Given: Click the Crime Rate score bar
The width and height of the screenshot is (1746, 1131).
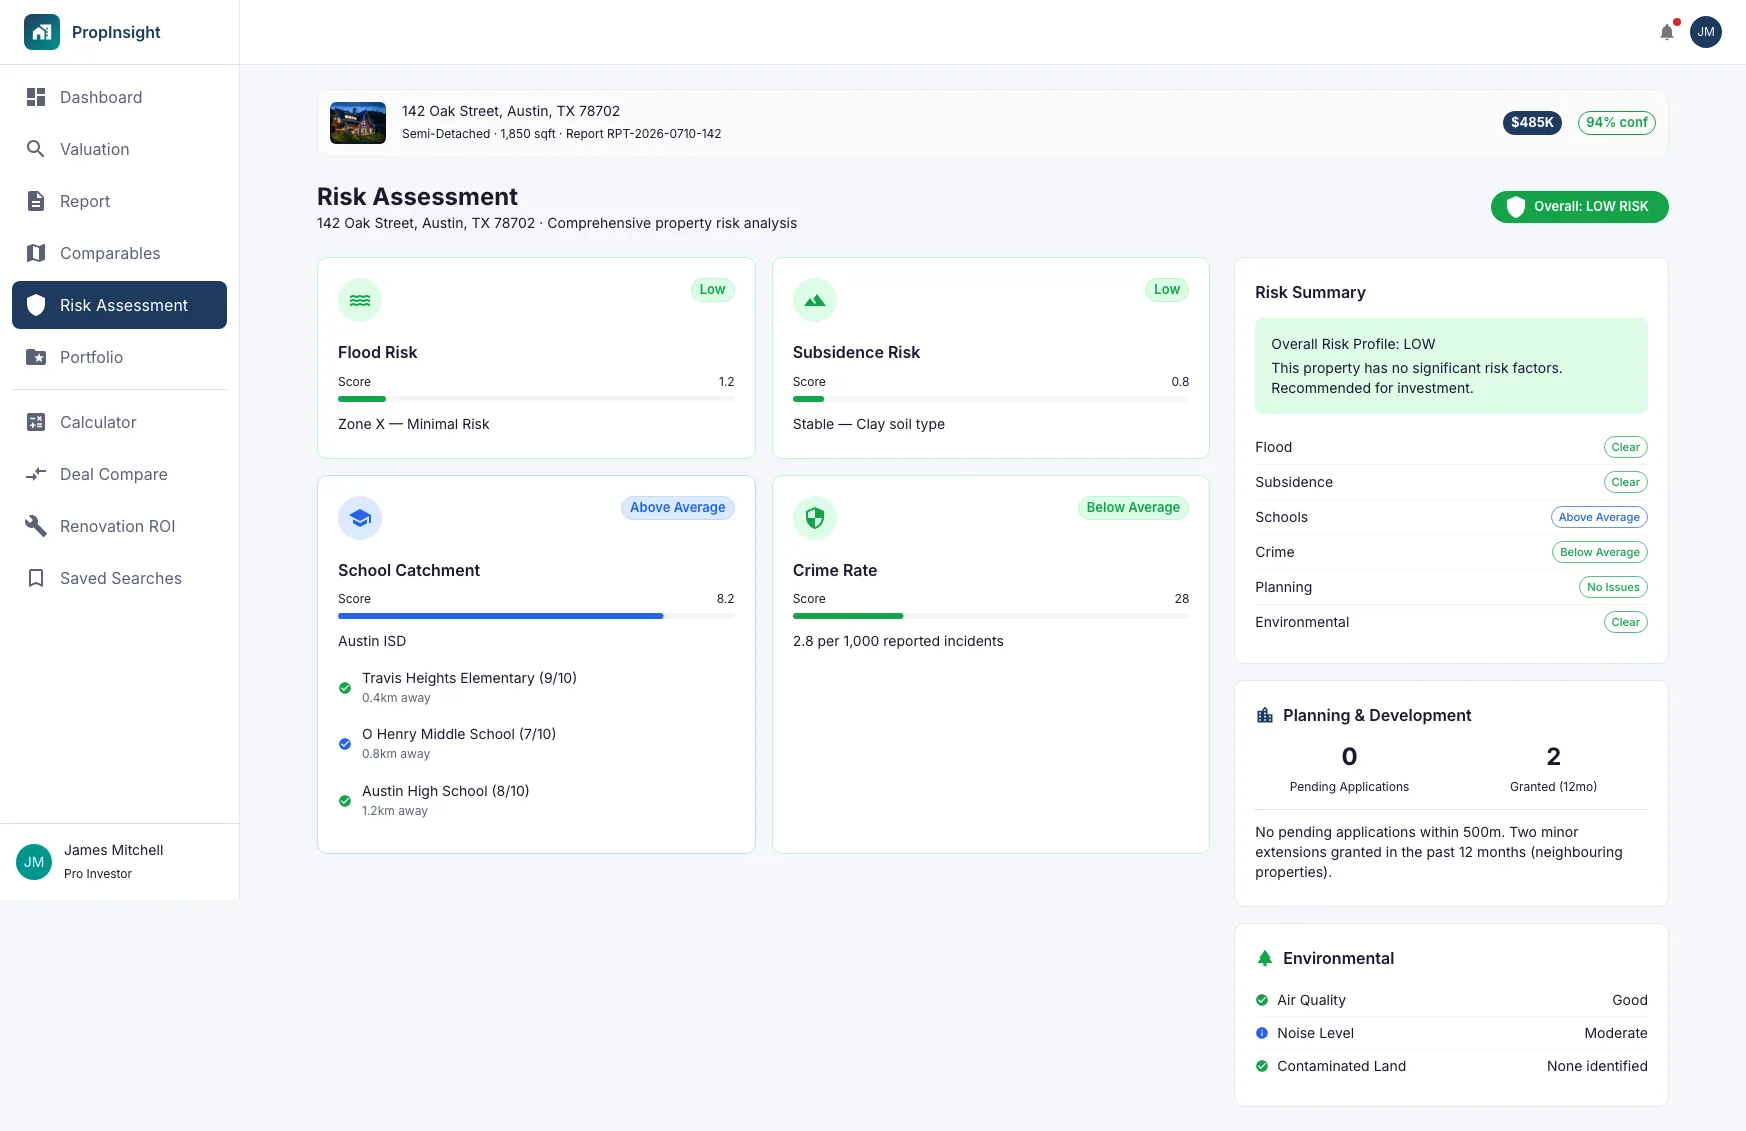Looking at the screenshot, I should tap(991, 616).
